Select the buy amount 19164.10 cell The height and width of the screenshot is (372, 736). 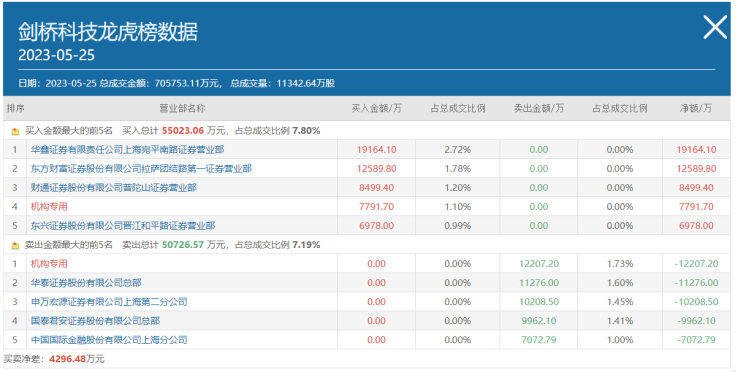(x=376, y=150)
